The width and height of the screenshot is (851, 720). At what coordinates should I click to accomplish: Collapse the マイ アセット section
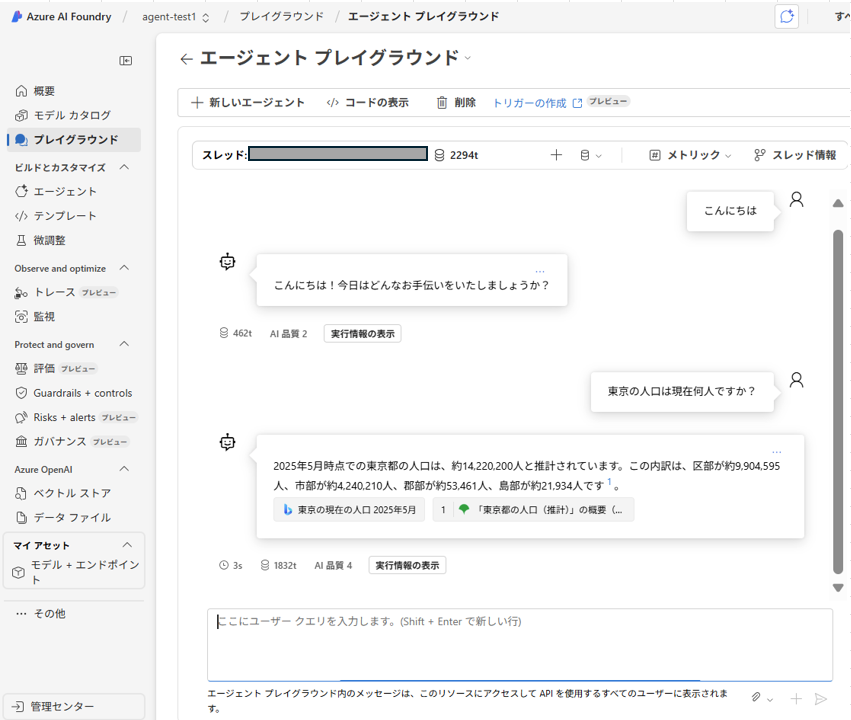[127, 545]
